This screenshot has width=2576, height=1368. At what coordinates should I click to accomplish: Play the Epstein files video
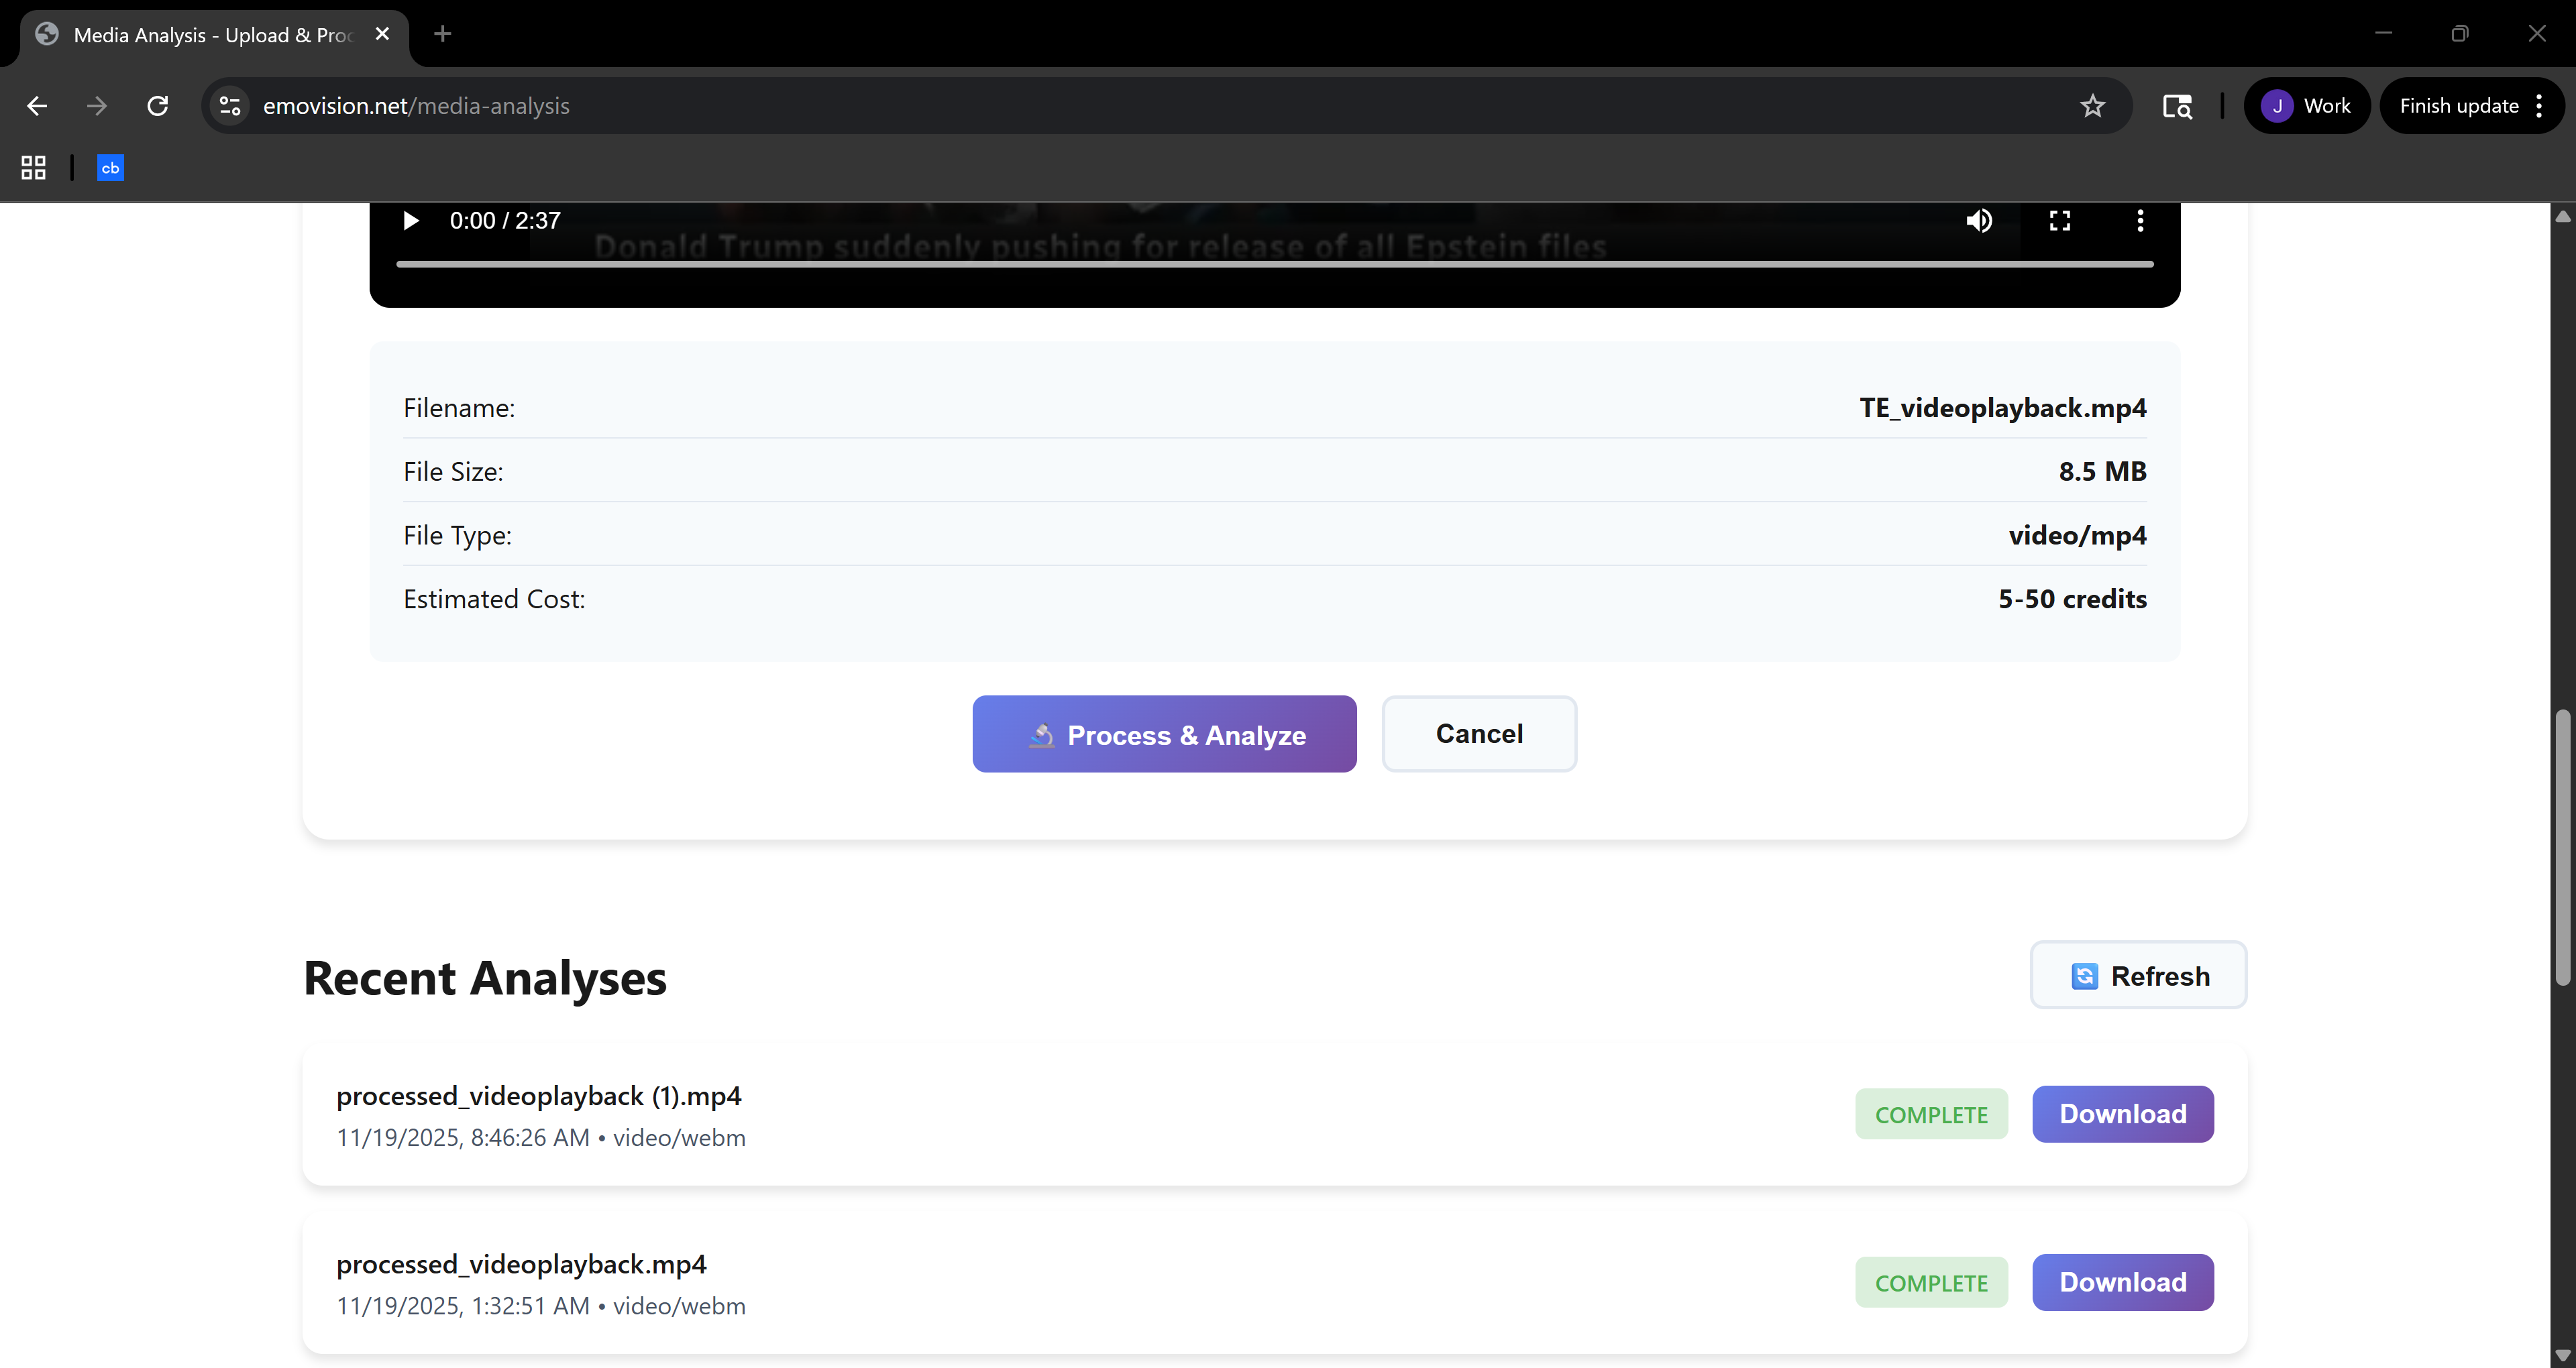tap(410, 220)
